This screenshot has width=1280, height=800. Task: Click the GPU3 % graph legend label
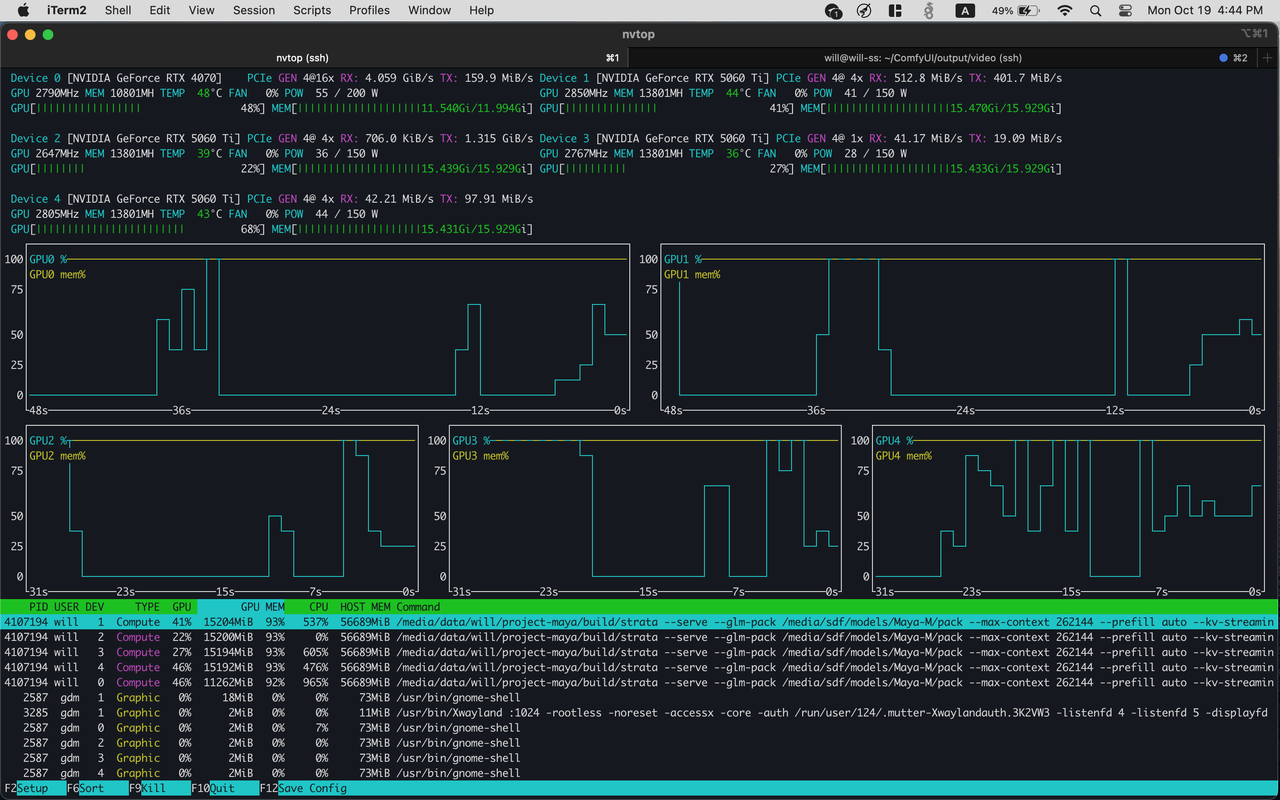pyautogui.click(x=471, y=441)
